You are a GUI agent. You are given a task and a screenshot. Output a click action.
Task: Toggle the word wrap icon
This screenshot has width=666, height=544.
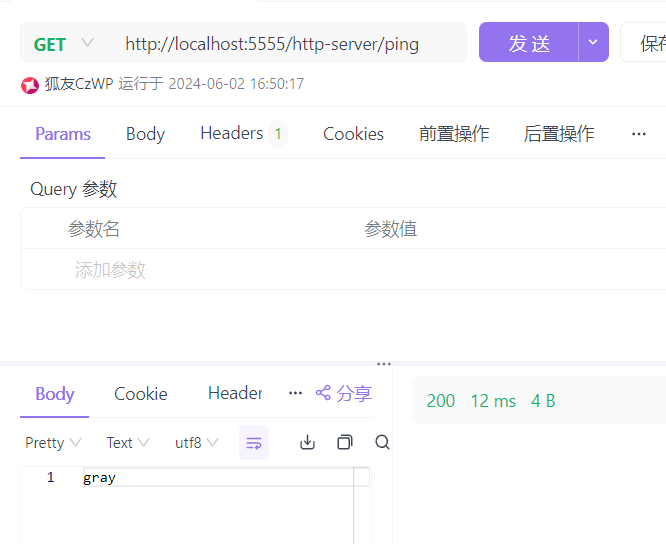[x=254, y=443]
